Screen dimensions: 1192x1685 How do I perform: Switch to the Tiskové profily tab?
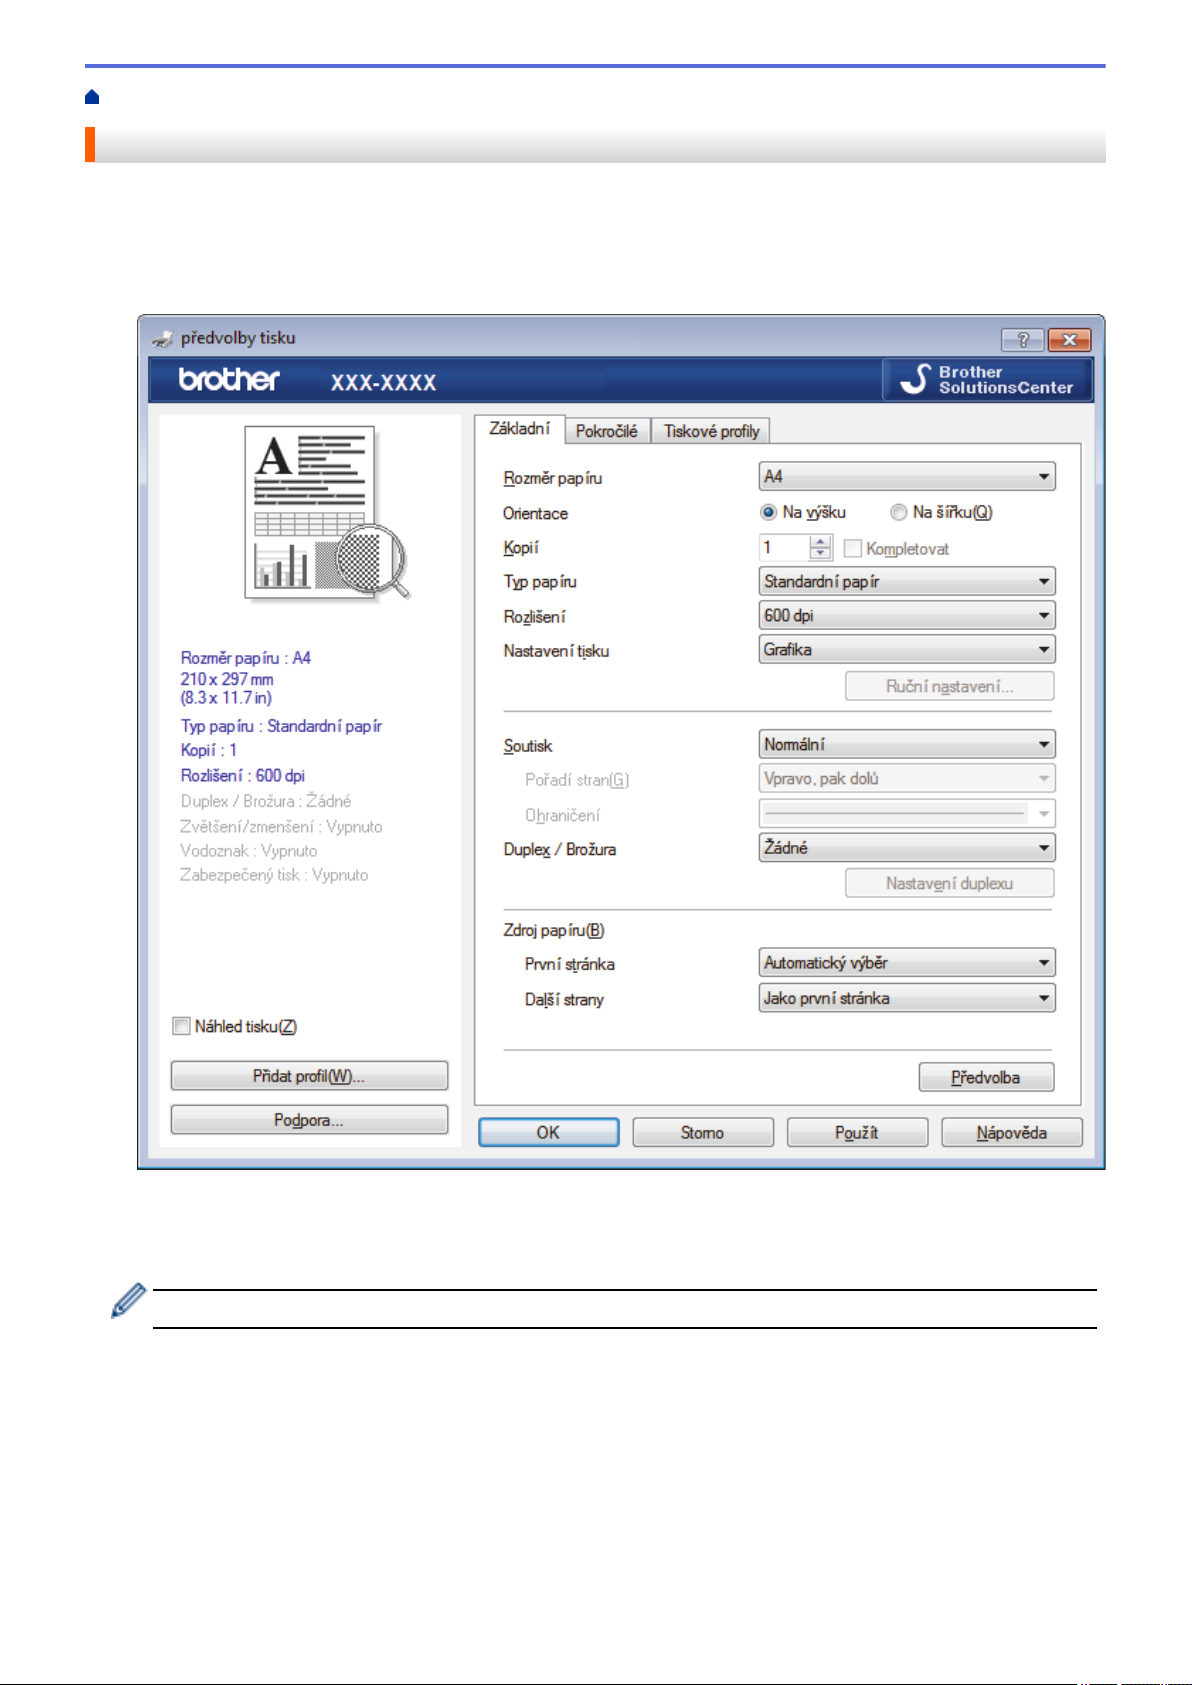tap(711, 431)
